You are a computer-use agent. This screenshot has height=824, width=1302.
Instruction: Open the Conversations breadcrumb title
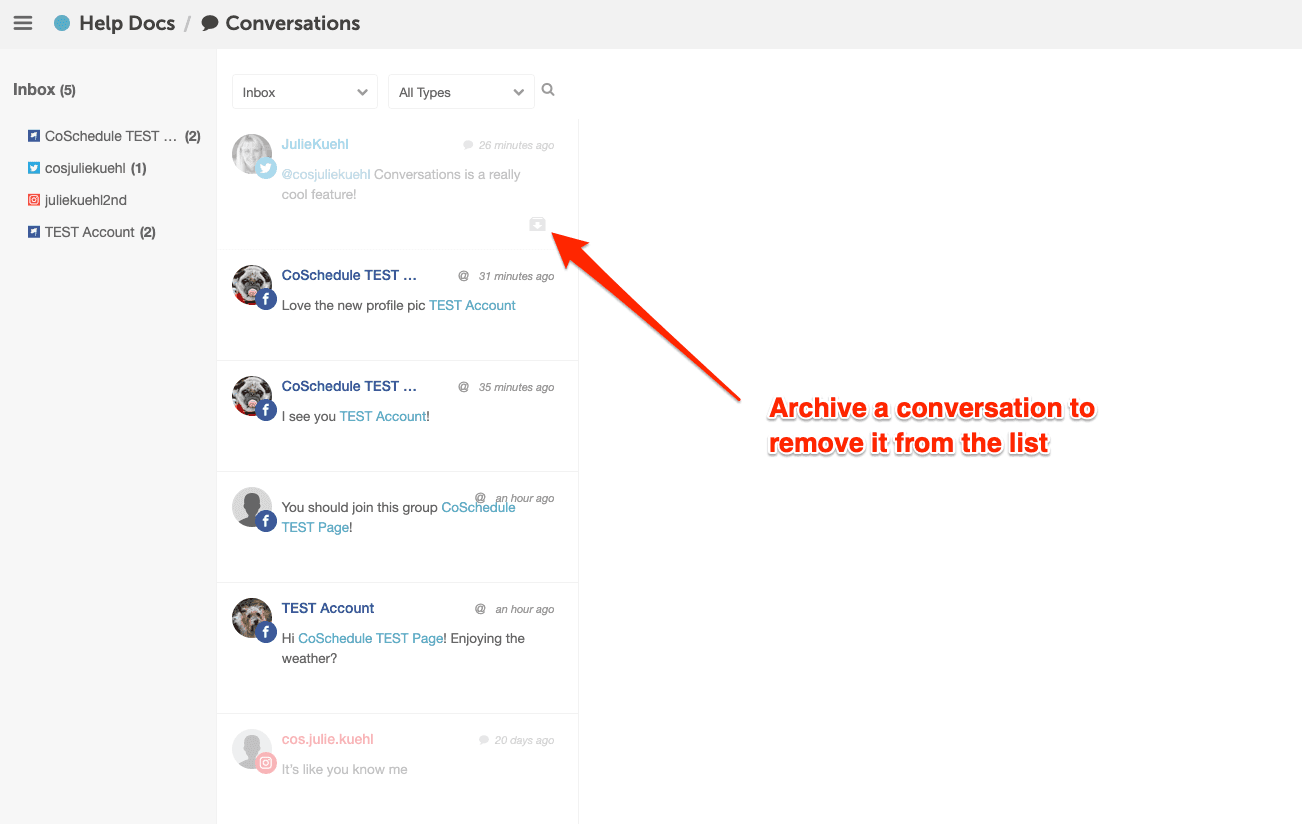(x=293, y=23)
